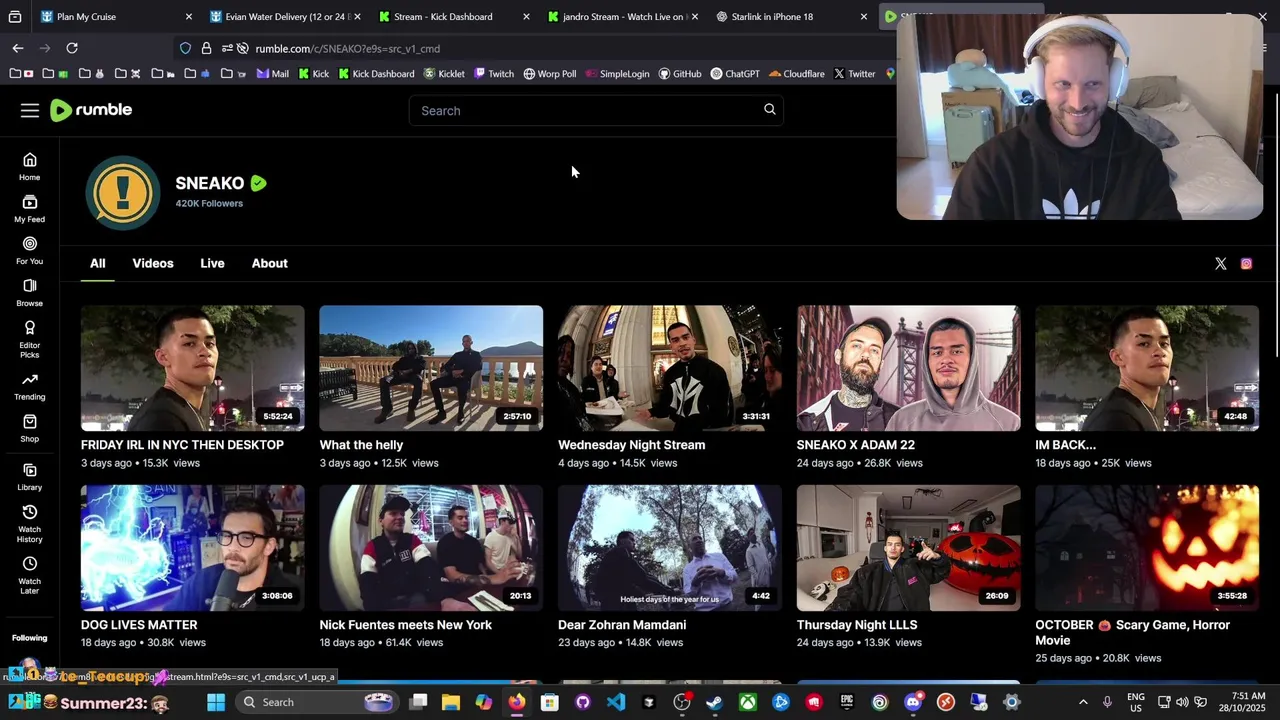Open Thursday Night LLLS video thumbnail
1280x720 pixels.
[x=908, y=548]
